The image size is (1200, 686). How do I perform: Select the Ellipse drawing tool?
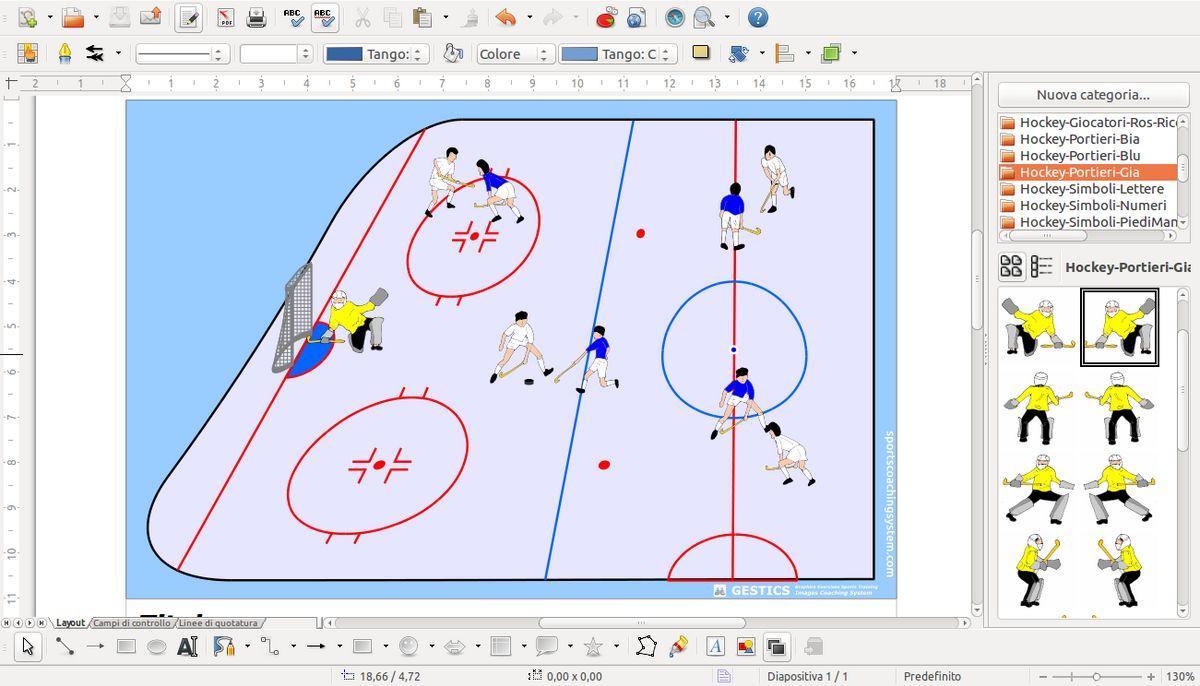pos(156,647)
